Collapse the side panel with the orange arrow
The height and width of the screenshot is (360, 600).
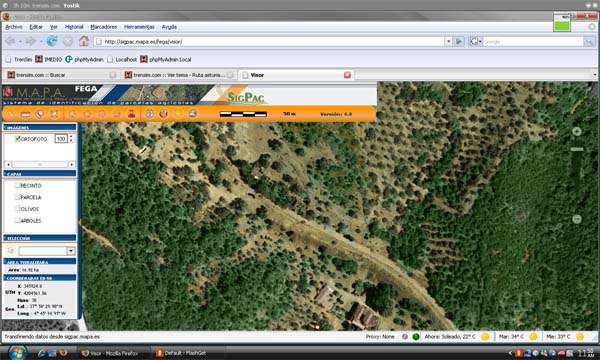tap(80, 222)
